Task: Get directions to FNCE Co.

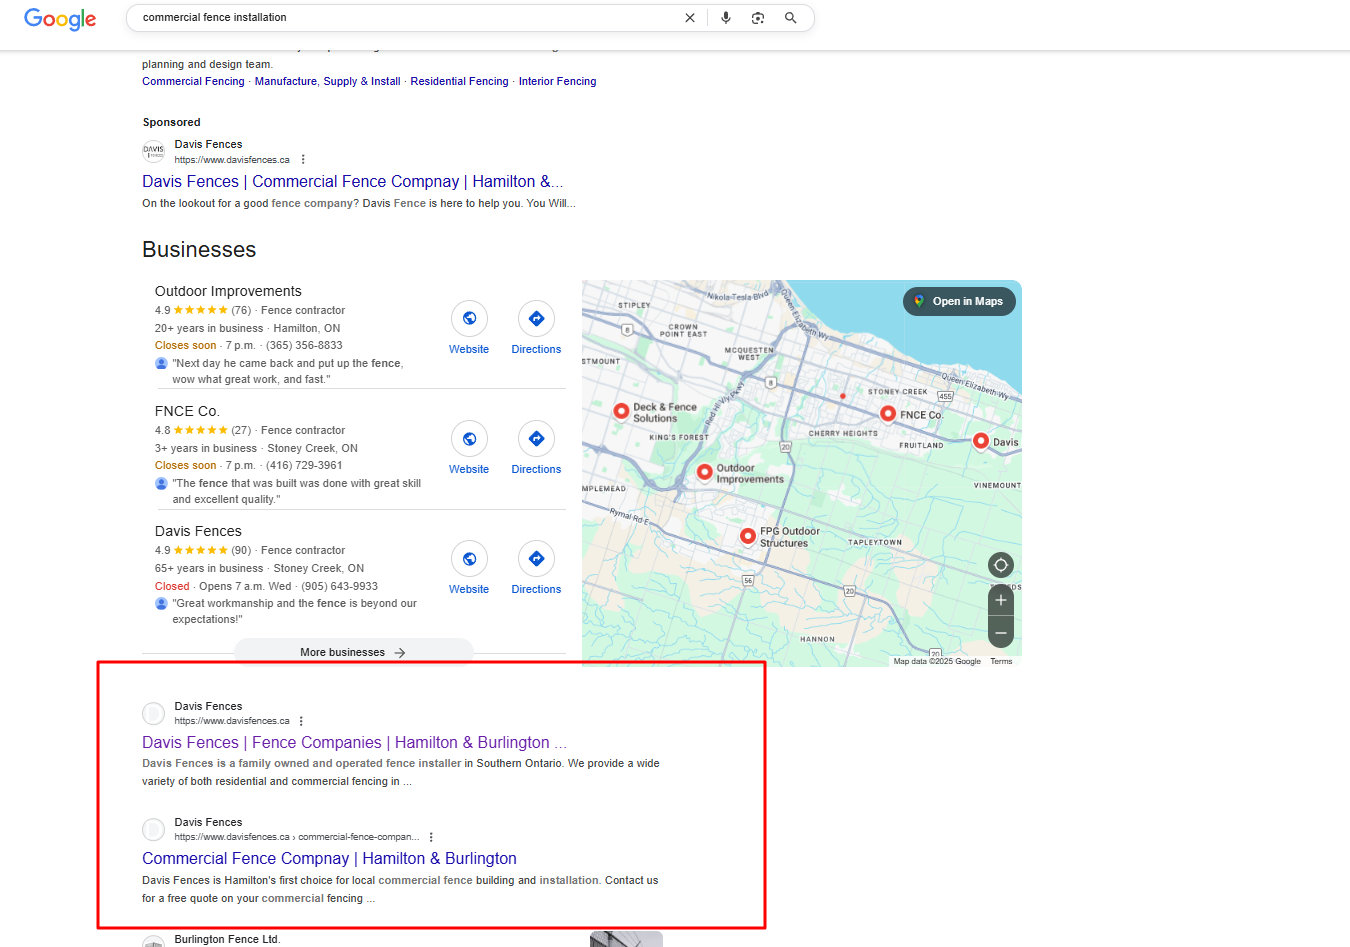Action: [536, 439]
